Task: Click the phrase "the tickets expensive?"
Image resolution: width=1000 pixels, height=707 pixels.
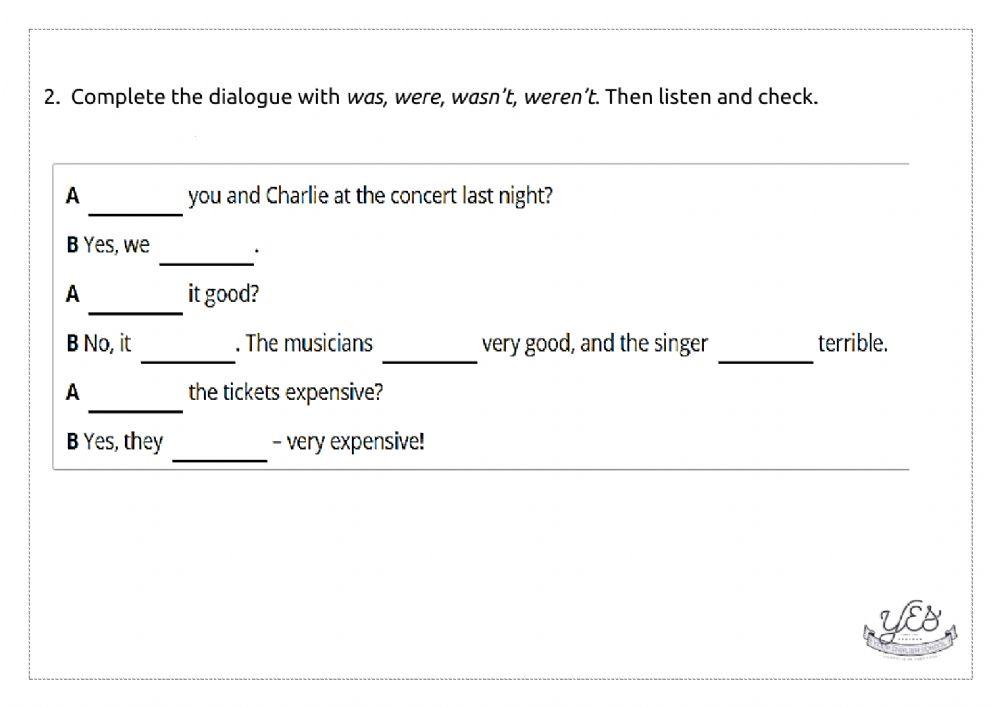Action: tap(286, 392)
